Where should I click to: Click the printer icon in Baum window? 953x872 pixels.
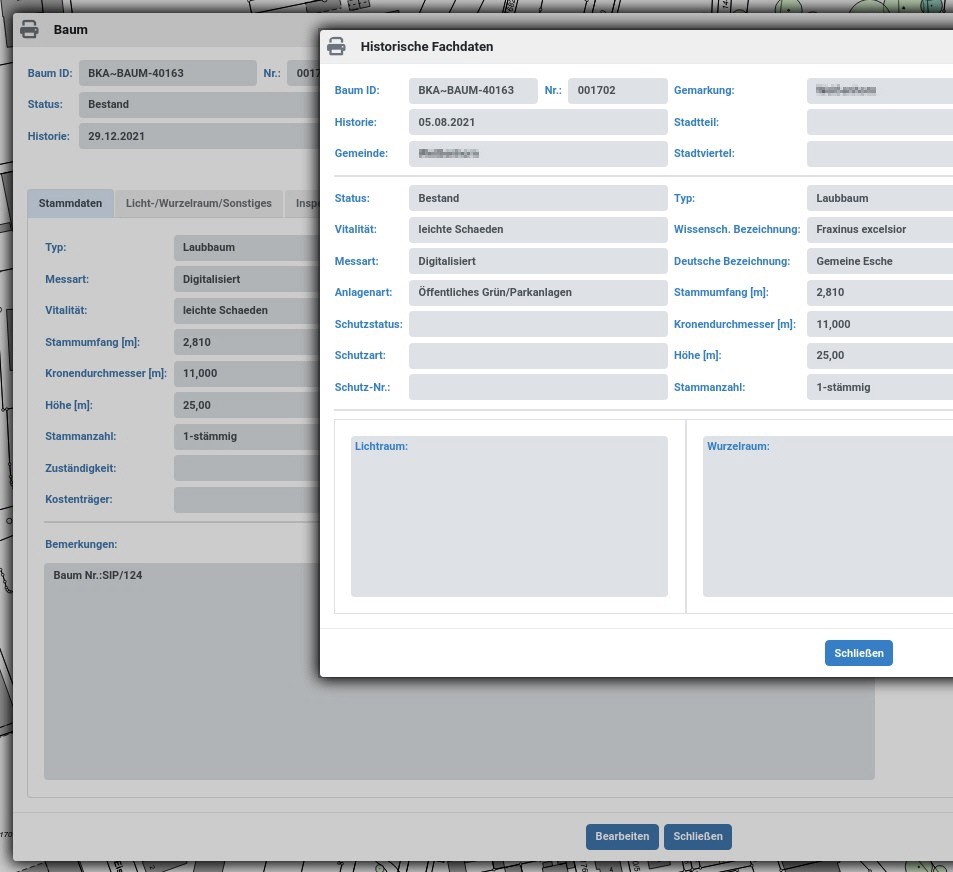click(x=30, y=30)
